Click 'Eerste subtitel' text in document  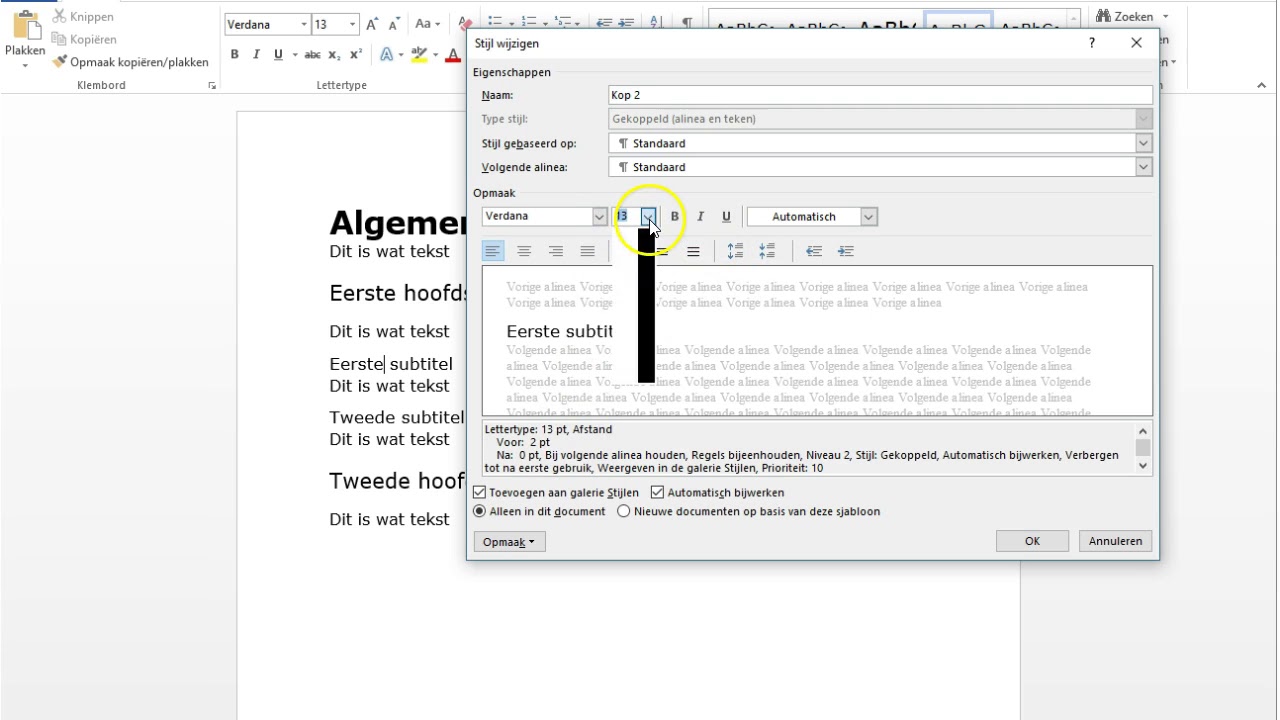point(391,364)
